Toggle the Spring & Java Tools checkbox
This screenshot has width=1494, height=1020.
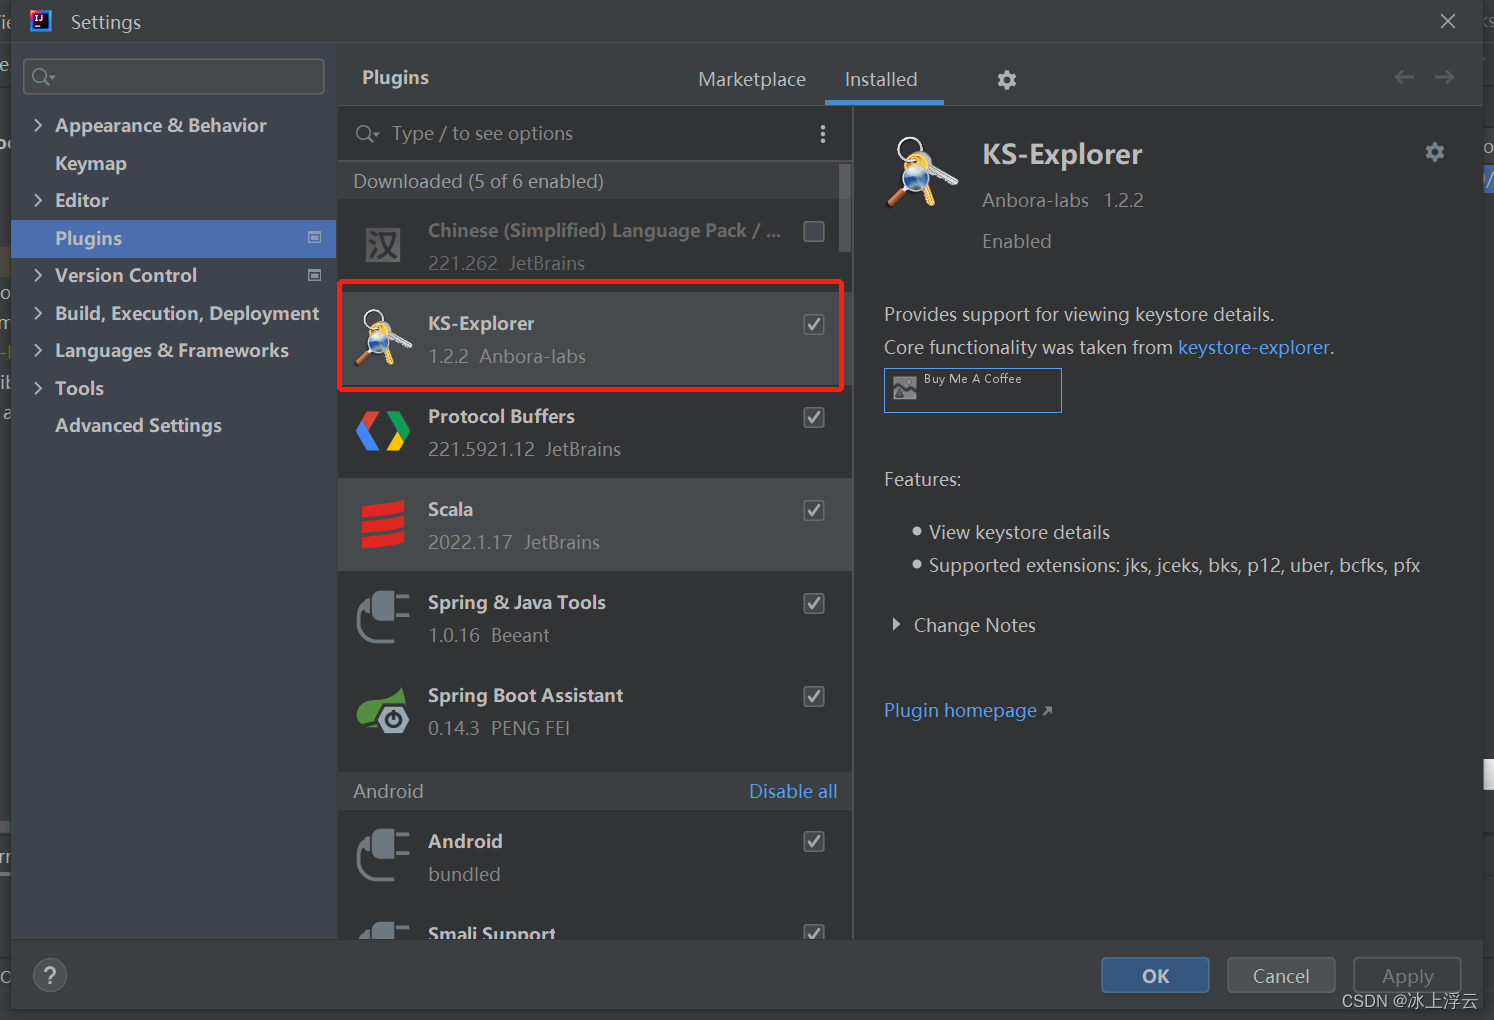(x=814, y=603)
